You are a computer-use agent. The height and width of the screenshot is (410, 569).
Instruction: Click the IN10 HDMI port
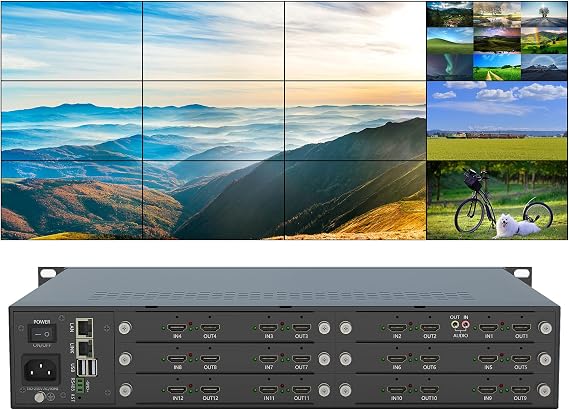point(396,390)
